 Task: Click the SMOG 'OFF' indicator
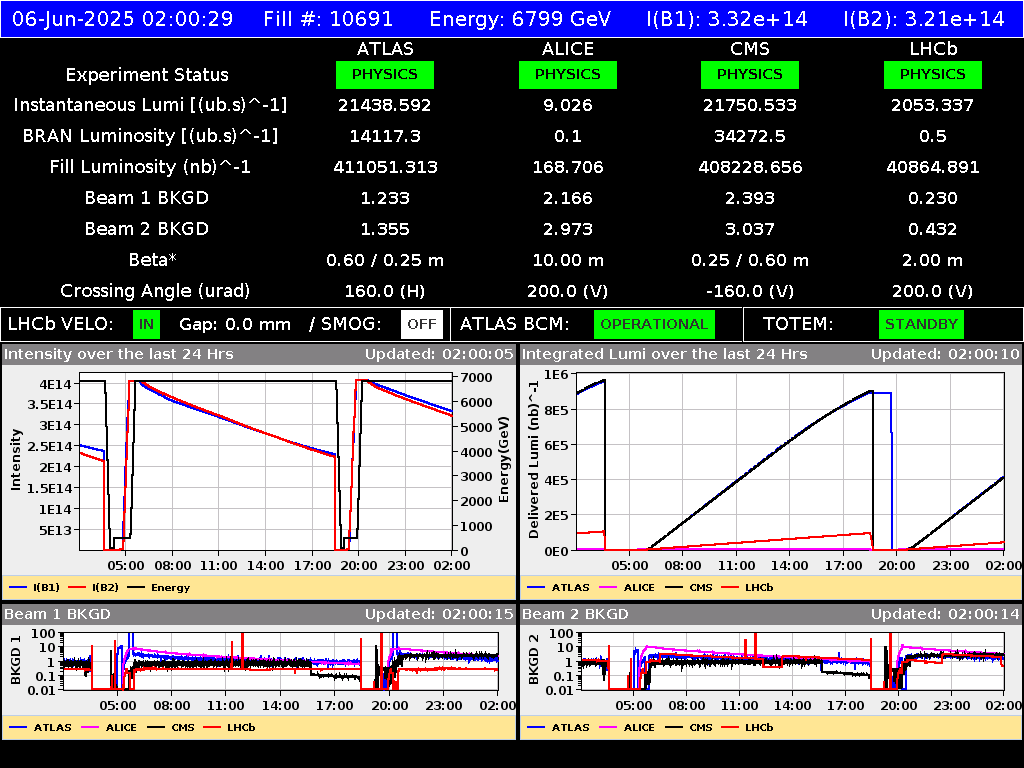pyautogui.click(x=422, y=324)
